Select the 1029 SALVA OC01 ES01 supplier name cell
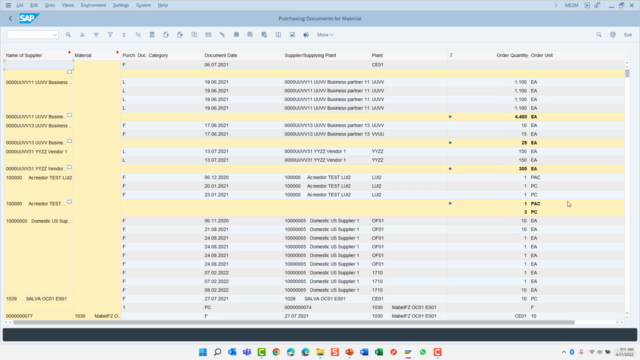Image resolution: width=640 pixels, height=360 pixels. [38, 299]
